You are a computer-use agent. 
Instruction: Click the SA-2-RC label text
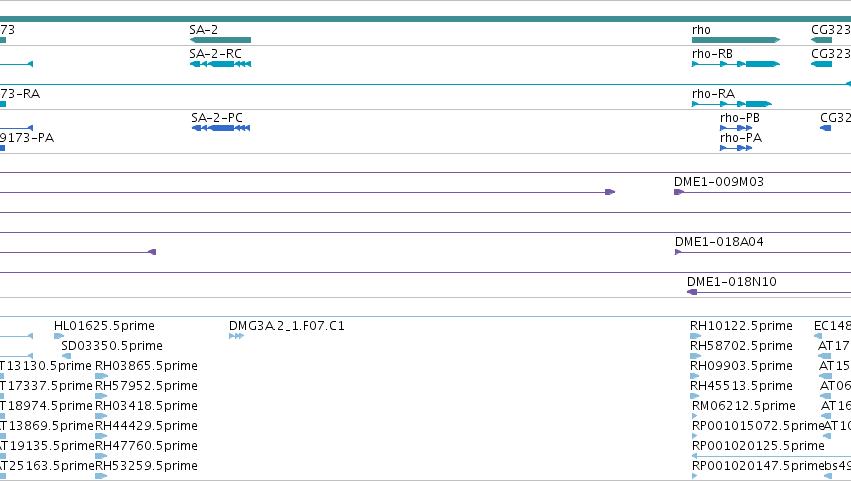pos(215,54)
